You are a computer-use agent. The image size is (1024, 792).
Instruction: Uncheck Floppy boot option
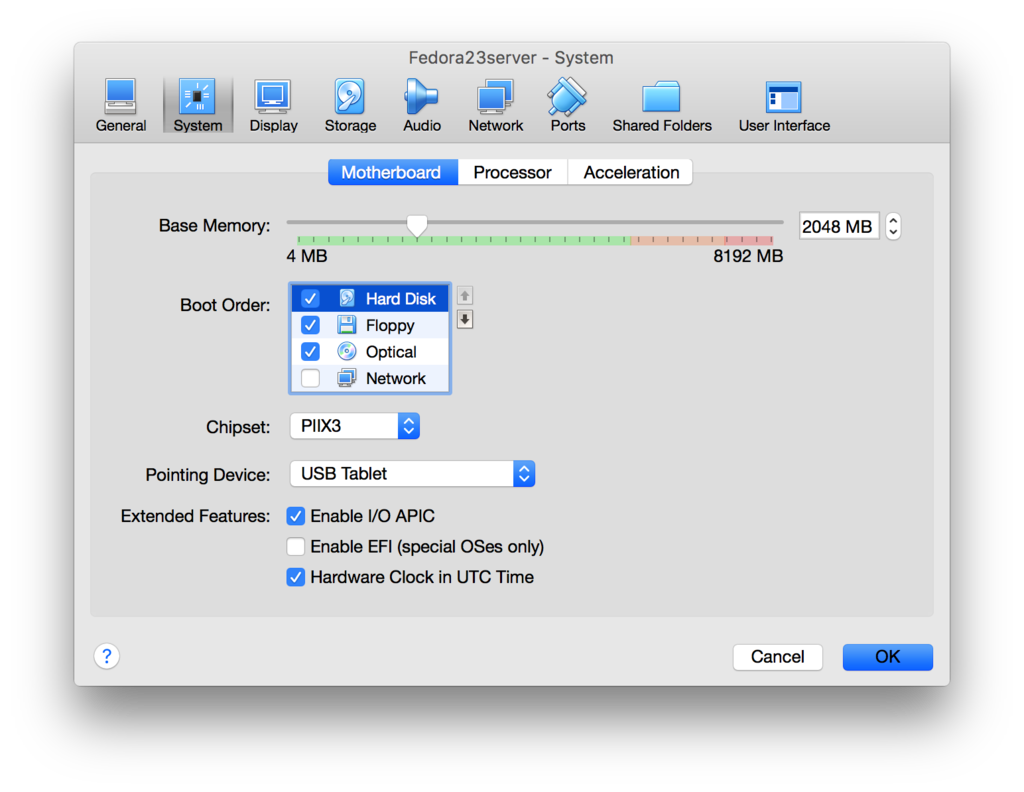[x=310, y=325]
